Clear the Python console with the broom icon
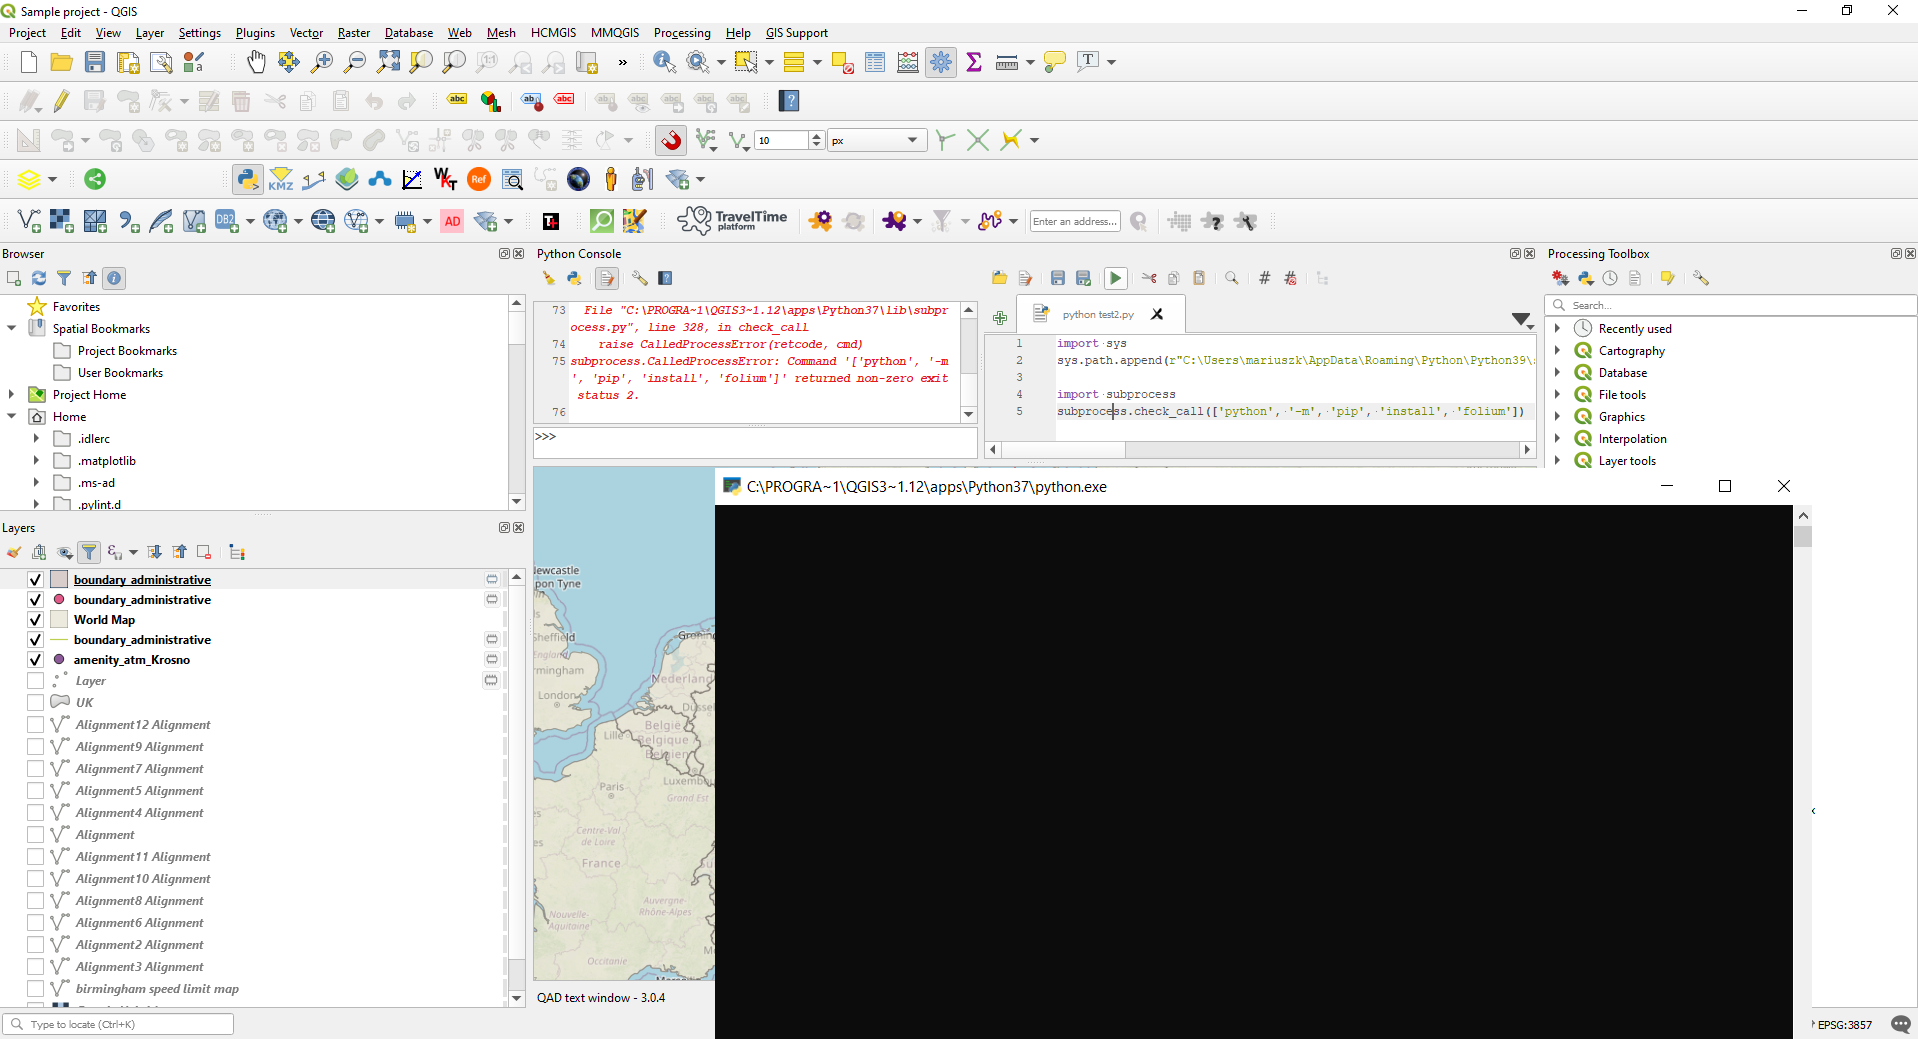Viewport: 1918px width, 1039px height. coord(548,278)
